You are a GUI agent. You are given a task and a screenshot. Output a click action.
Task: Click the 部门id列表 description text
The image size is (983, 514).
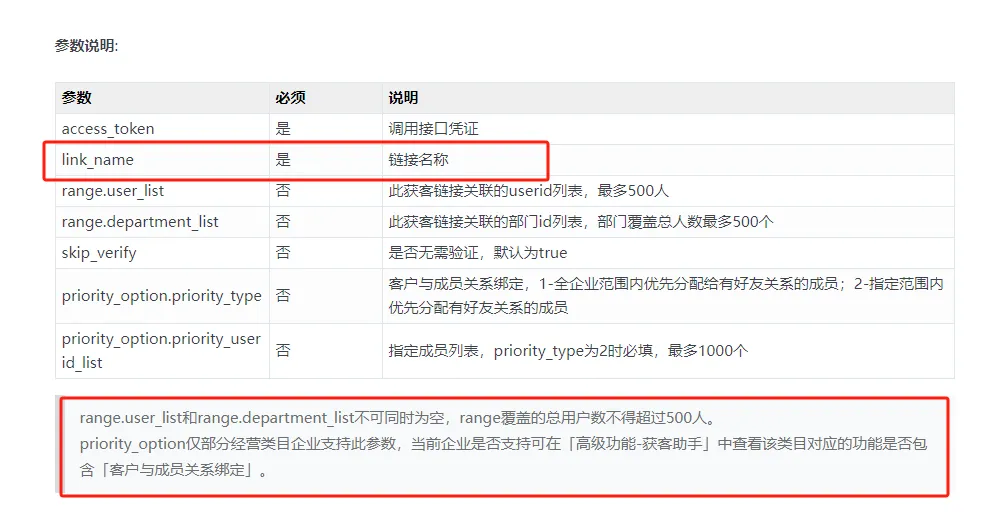(580, 222)
